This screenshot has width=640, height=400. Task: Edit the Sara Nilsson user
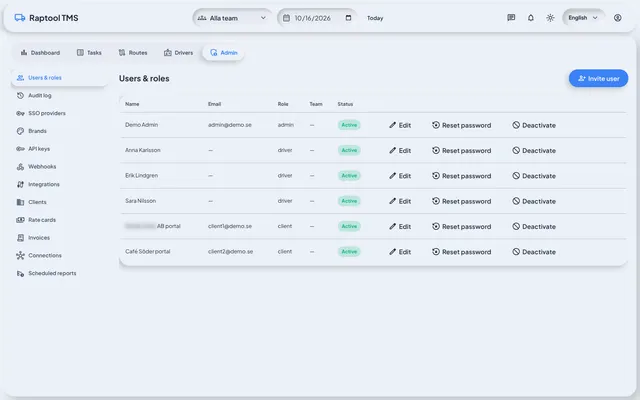point(400,201)
